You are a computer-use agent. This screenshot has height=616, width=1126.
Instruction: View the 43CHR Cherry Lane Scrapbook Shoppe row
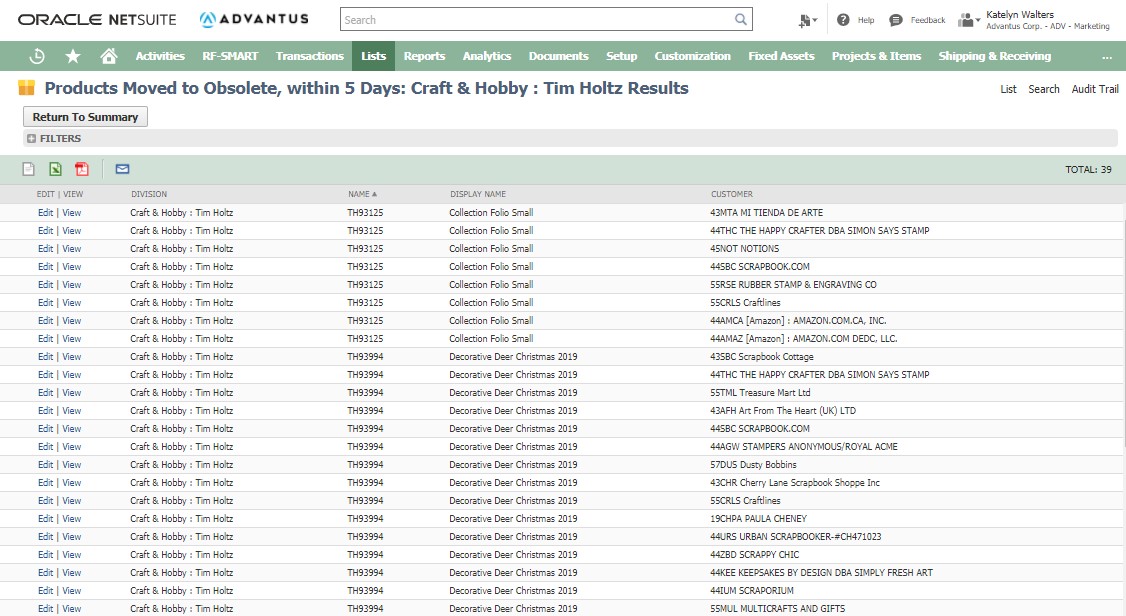pyautogui.click(x=72, y=482)
